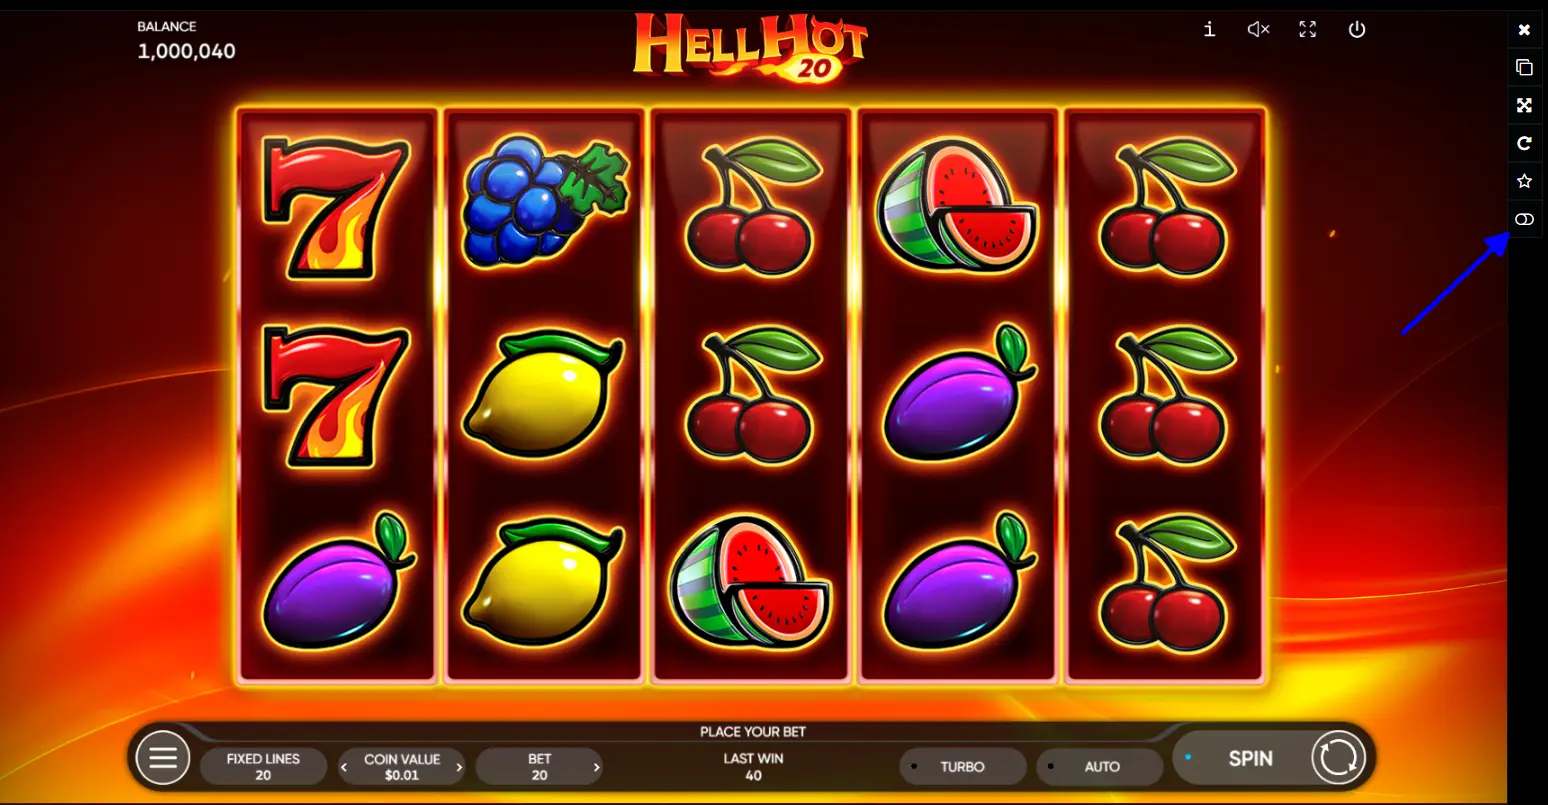1548x805 pixels.
Task: Open the game info (i) icon
Action: [1209, 29]
